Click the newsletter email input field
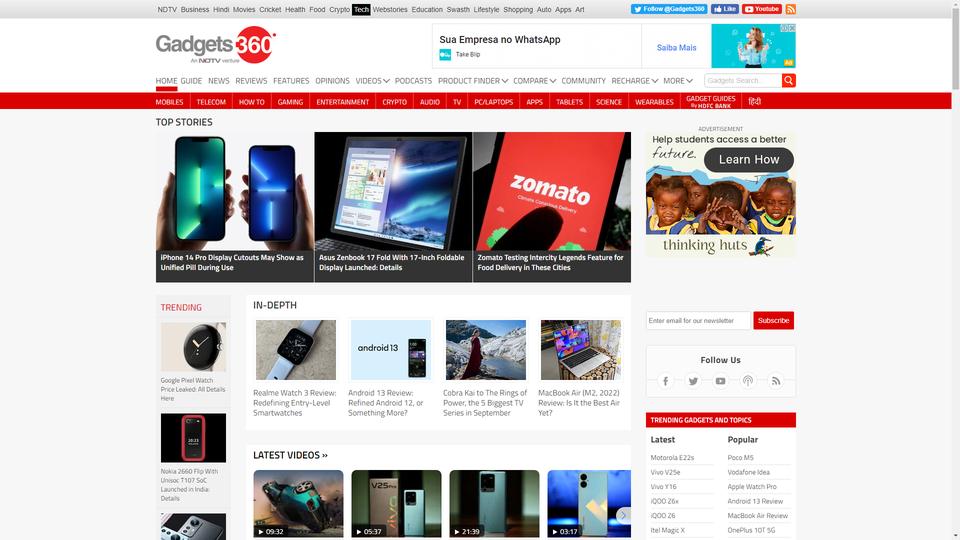Screen dimensions: 960x540 698,320
